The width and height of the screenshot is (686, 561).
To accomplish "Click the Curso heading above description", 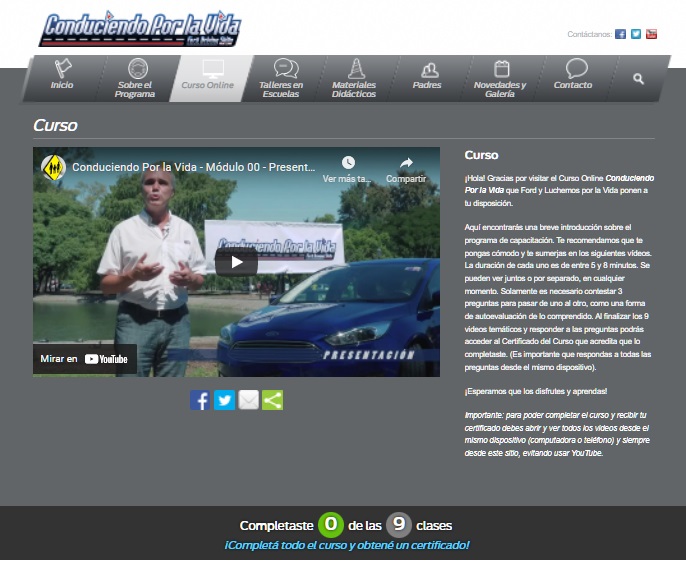I will click(x=481, y=155).
